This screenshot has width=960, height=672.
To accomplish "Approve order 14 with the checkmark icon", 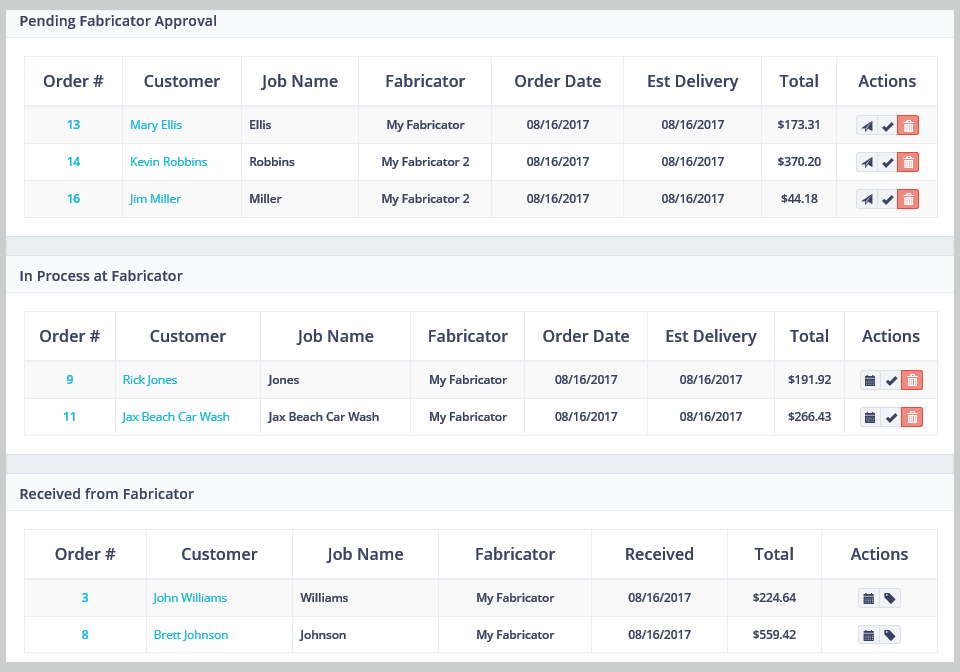I will pos(887,162).
